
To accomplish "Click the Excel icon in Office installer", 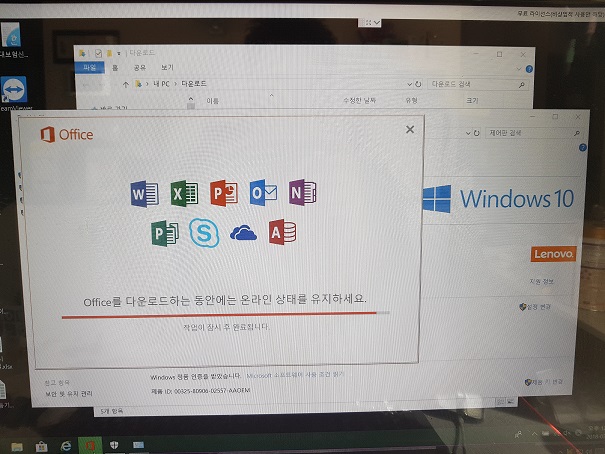I will 184,193.
